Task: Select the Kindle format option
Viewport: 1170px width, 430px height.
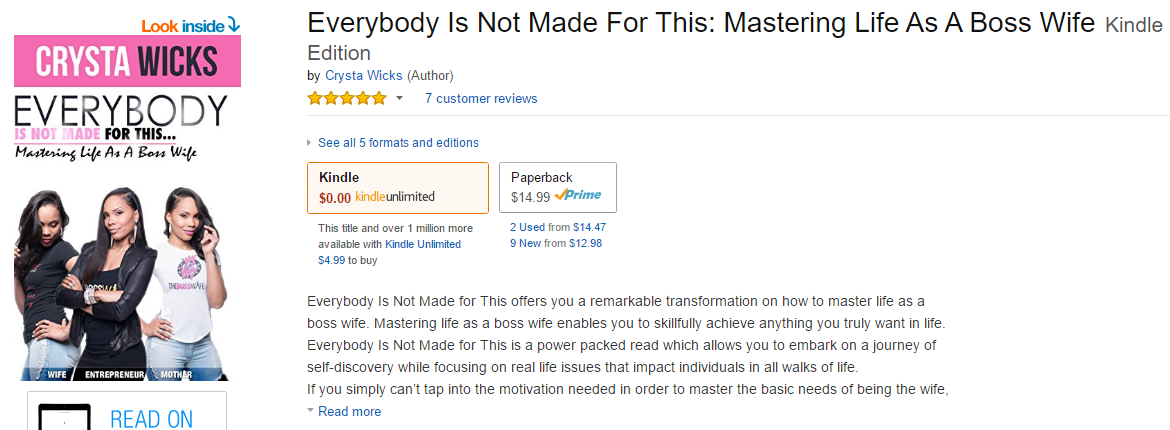Action: [x=397, y=187]
